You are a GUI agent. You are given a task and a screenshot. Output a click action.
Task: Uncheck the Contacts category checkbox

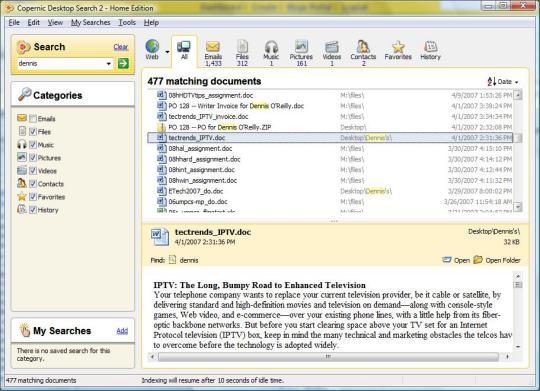click(x=33, y=184)
